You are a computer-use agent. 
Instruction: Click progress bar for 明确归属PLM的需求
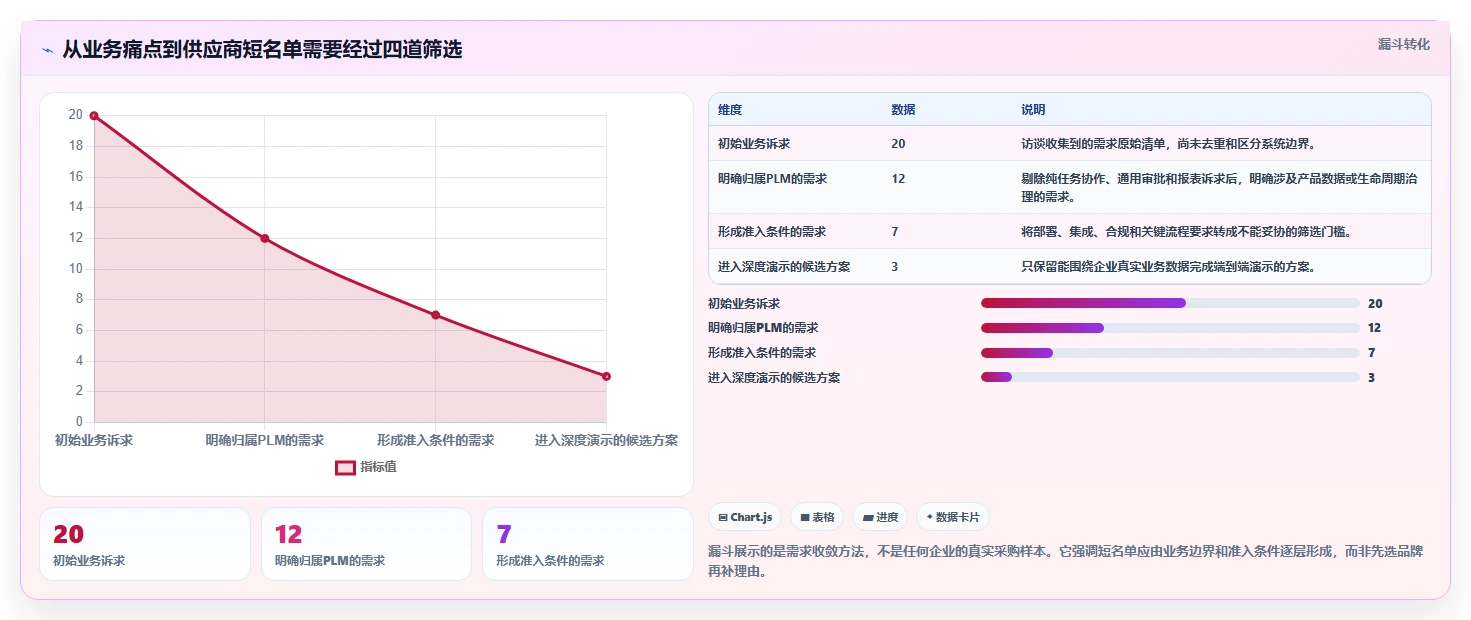(x=1170, y=328)
